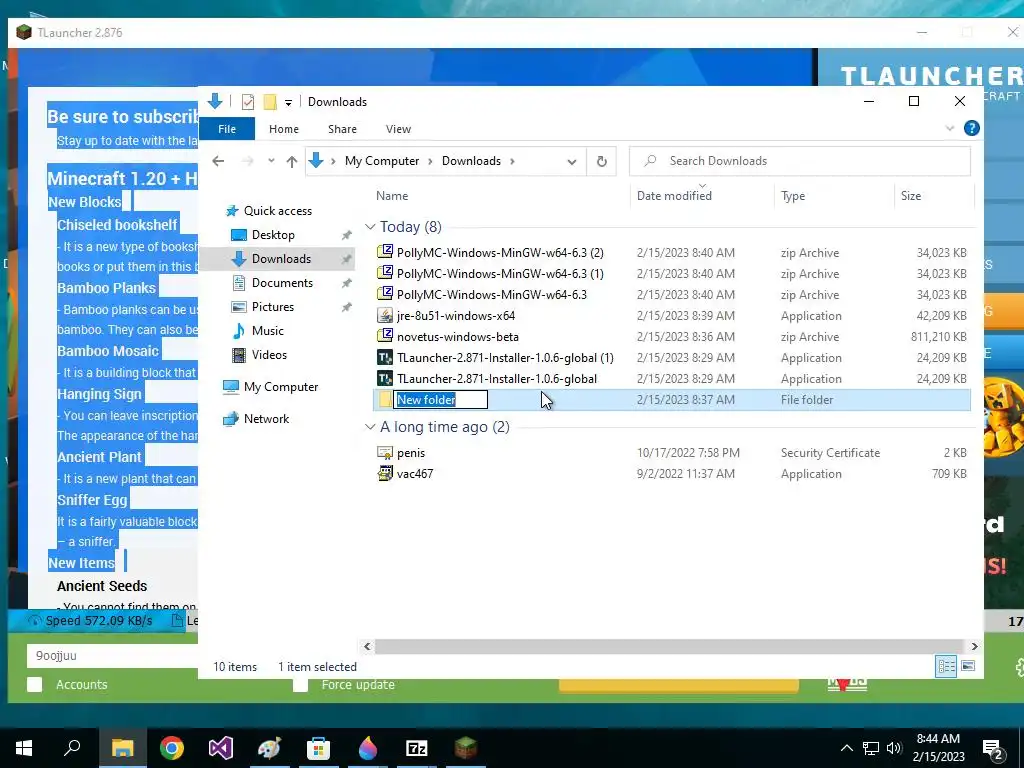Open the notification center icon
The width and height of the screenshot is (1024, 768).
[x=993, y=749]
